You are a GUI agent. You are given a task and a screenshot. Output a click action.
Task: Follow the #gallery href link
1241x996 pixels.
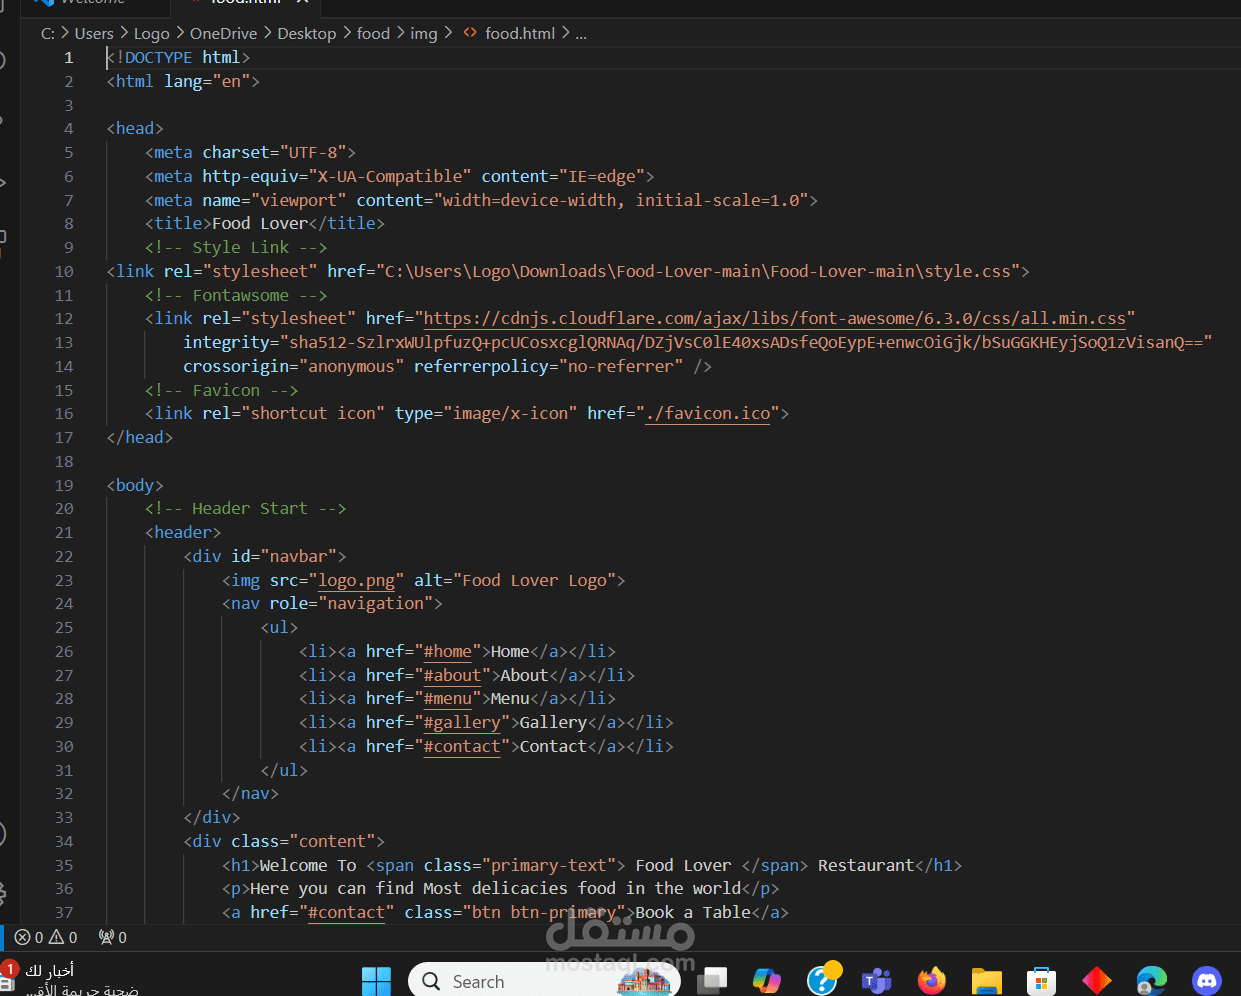click(x=462, y=722)
